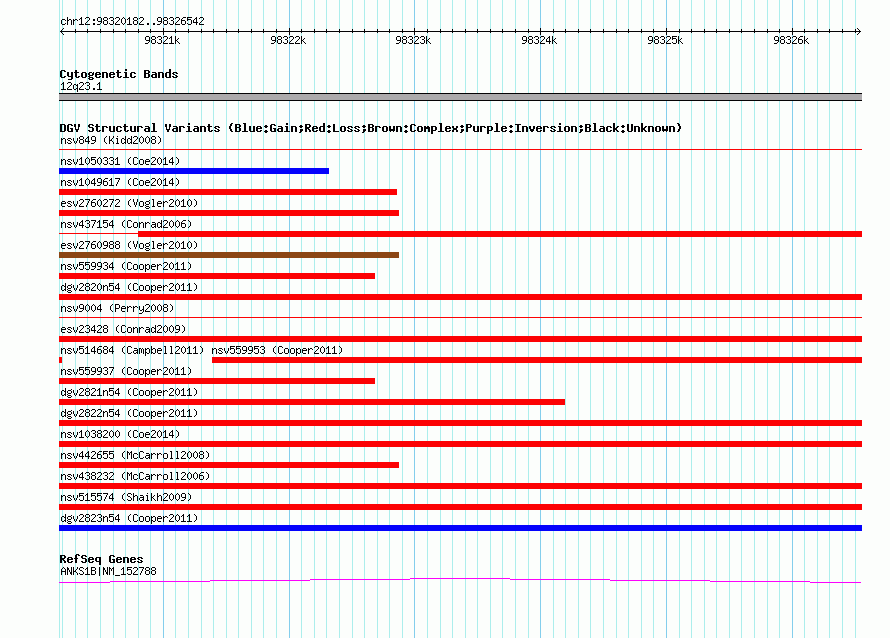The image size is (890, 638).
Task: Select the nsv515574 red loss bar
Action: pyautogui.click(x=460, y=507)
